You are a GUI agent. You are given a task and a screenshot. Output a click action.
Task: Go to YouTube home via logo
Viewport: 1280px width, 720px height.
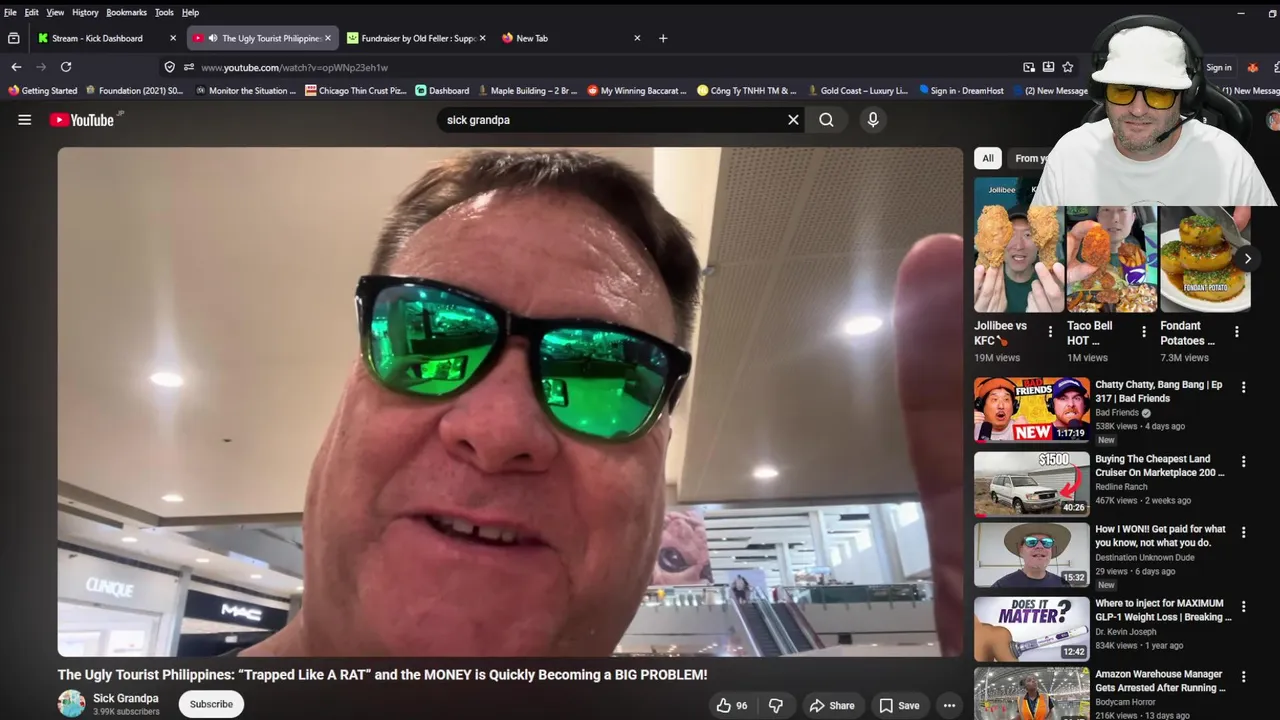[x=82, y=120]
